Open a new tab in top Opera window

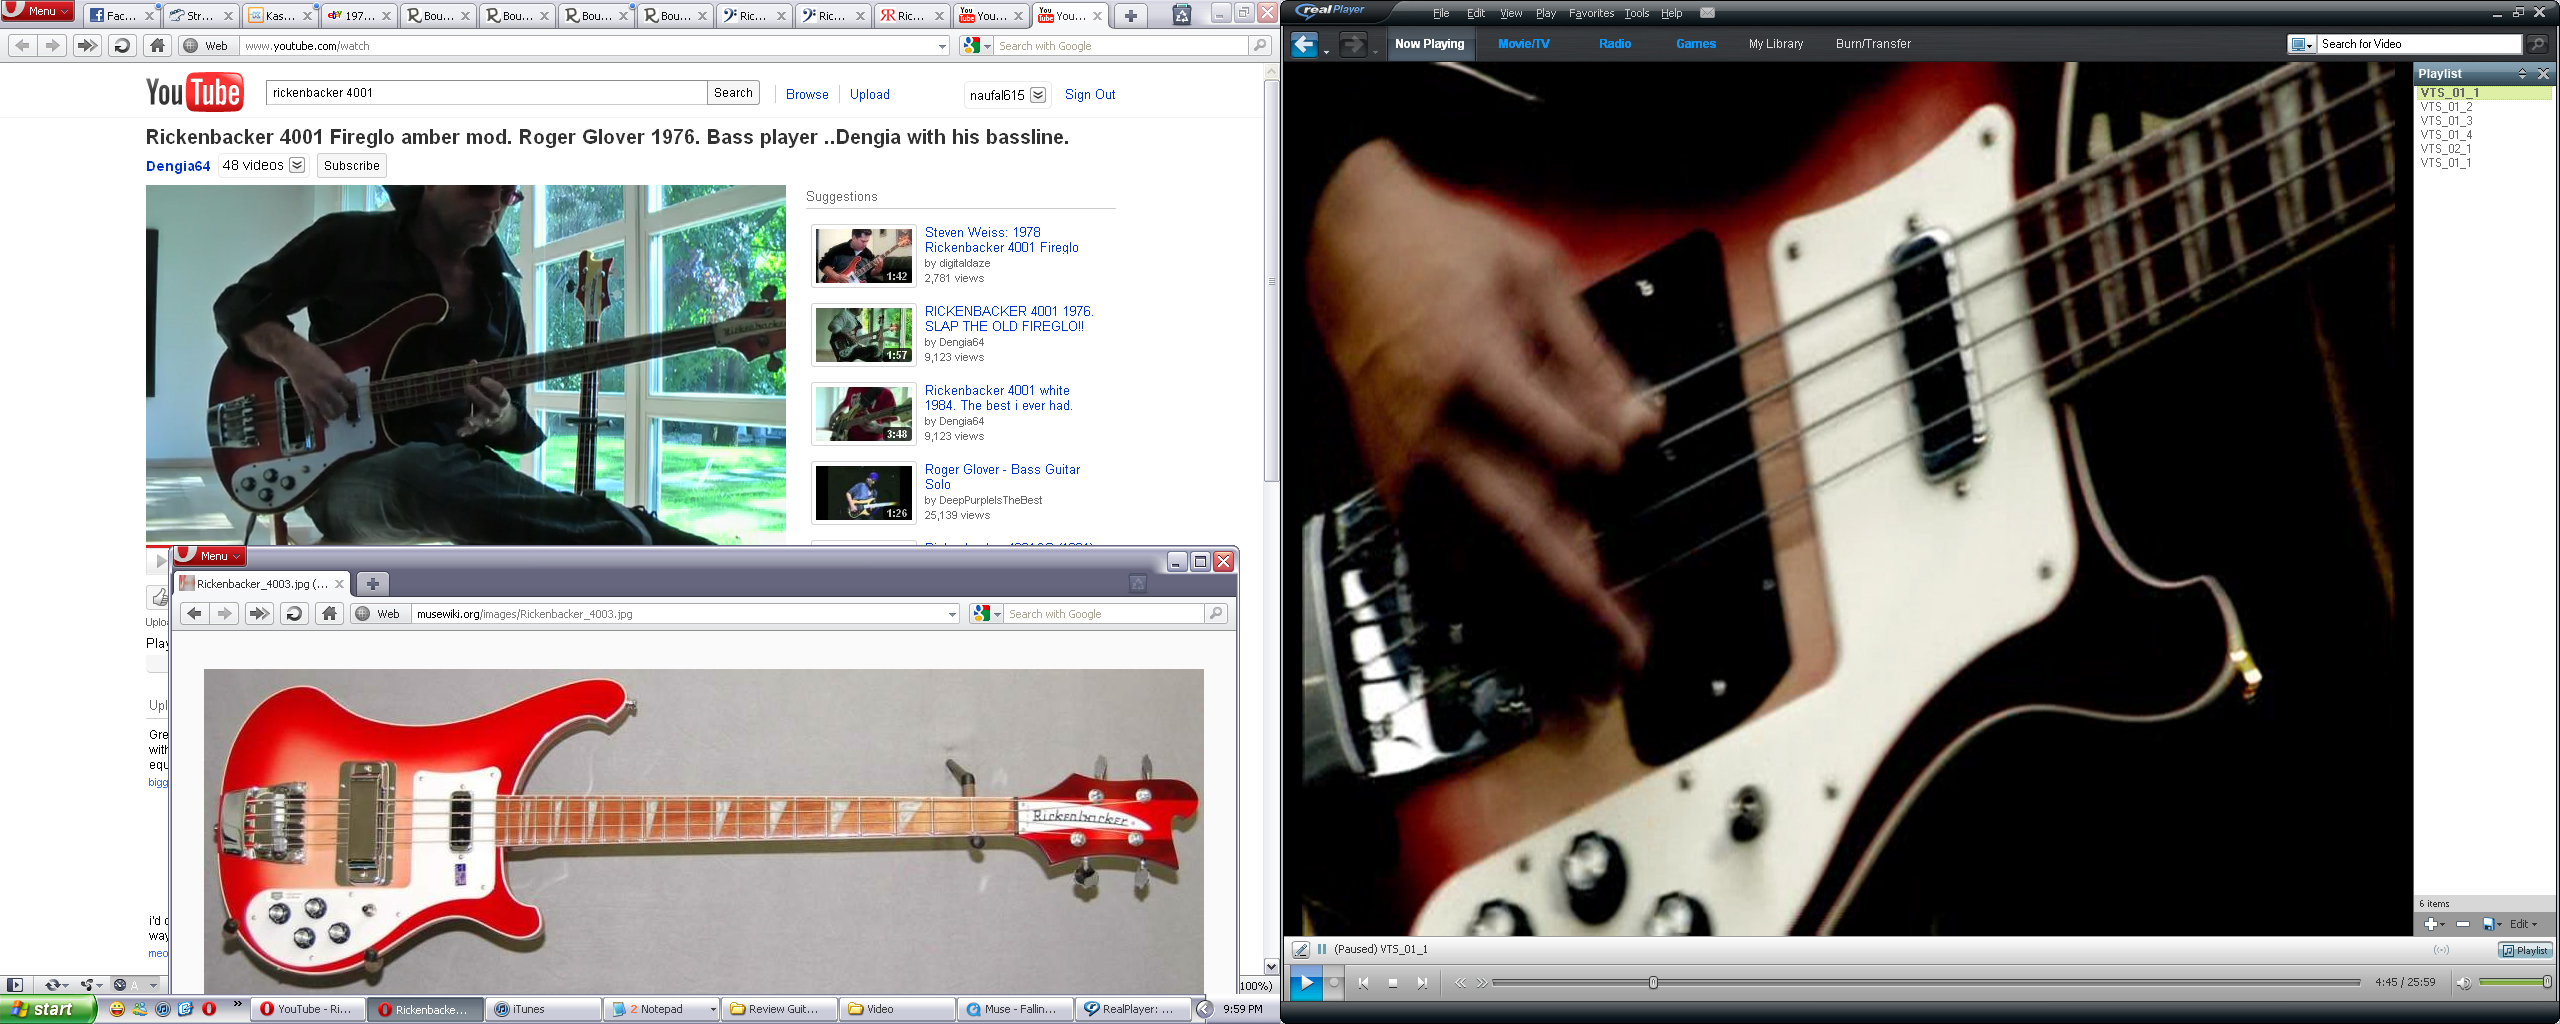point(1130,15)
